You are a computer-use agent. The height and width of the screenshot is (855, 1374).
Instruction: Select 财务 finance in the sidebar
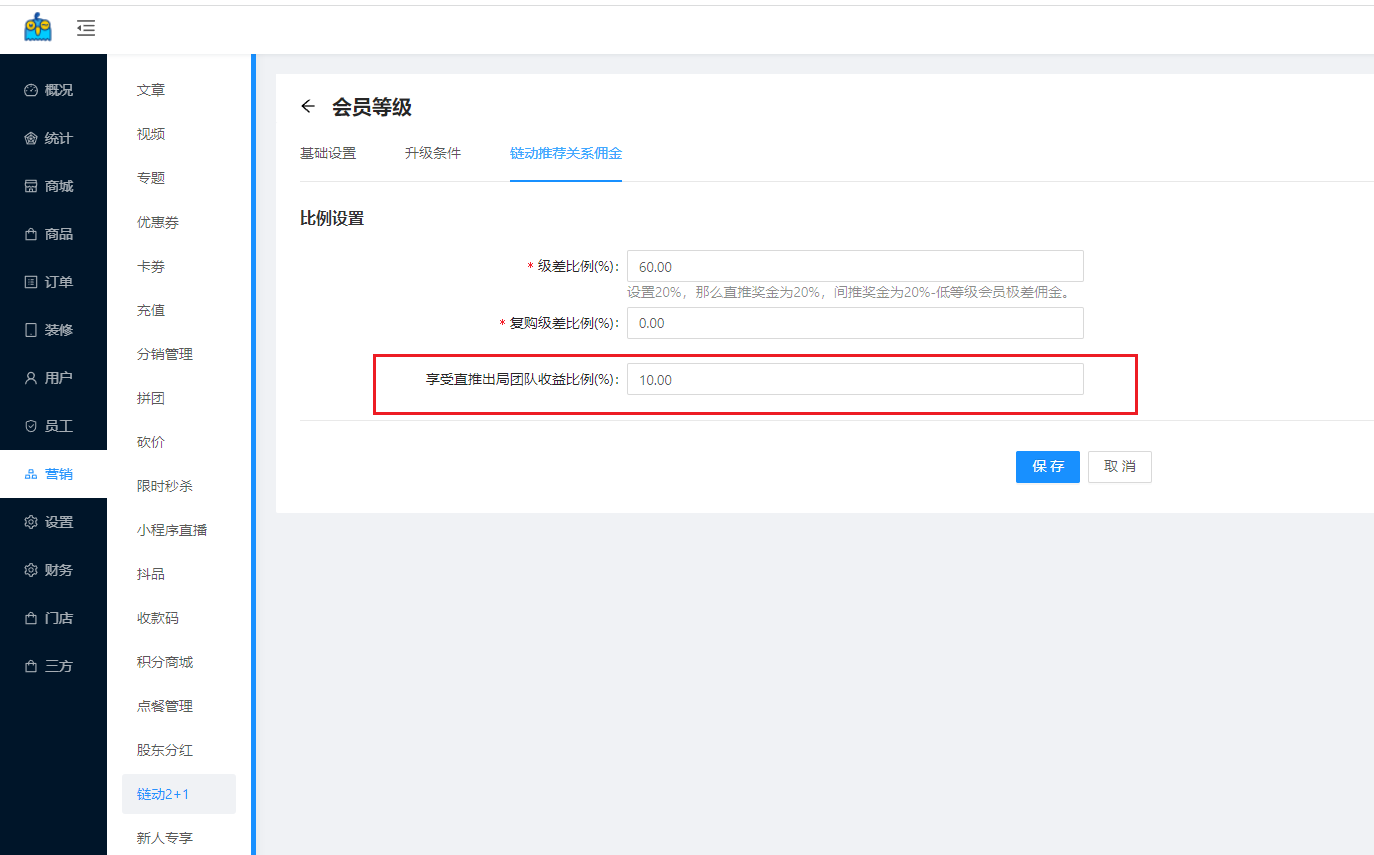52,570
